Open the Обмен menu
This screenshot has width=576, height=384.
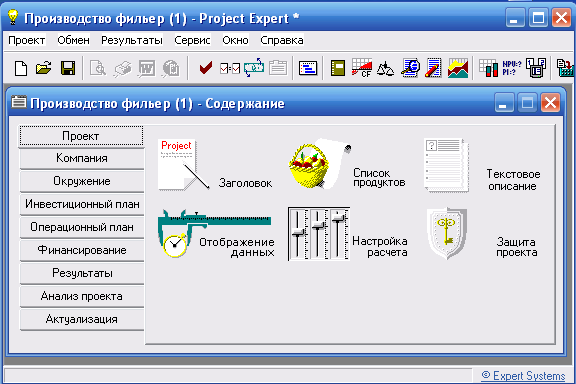pos(73,40)
